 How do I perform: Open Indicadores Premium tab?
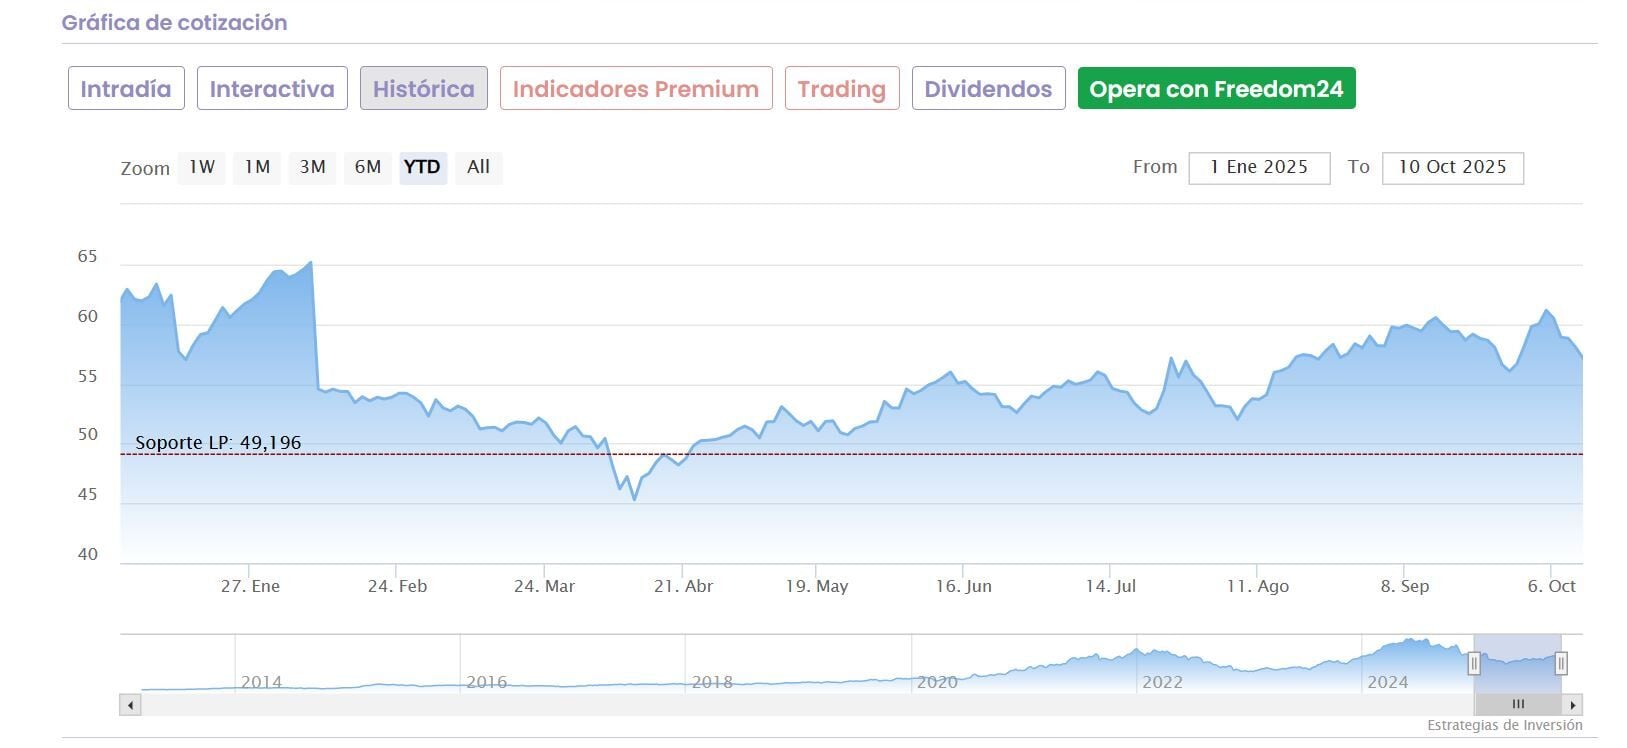(x=636, y=89)
